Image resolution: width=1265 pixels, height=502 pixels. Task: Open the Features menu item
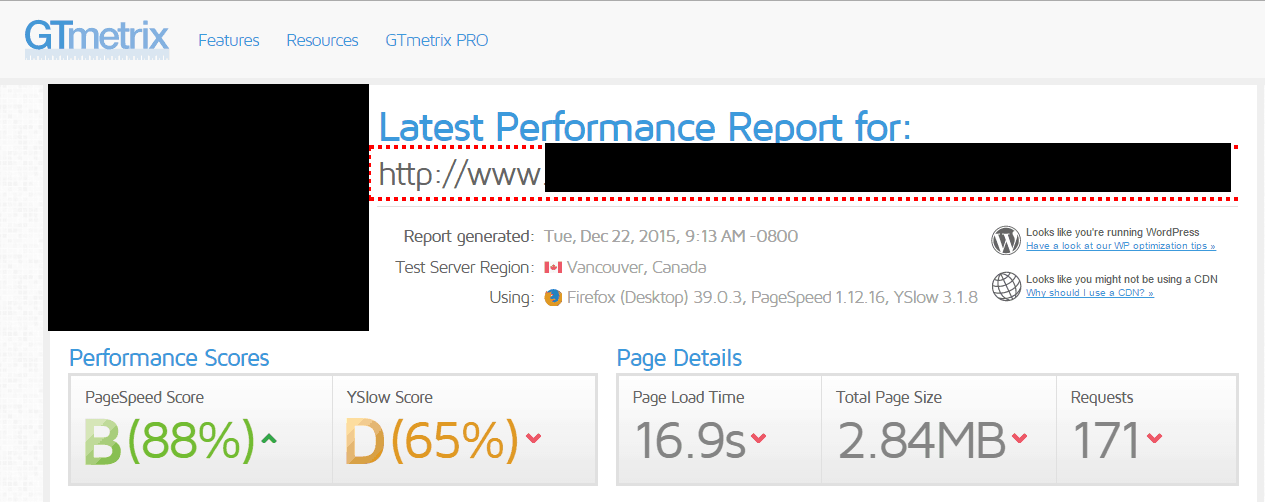[229, 40]
